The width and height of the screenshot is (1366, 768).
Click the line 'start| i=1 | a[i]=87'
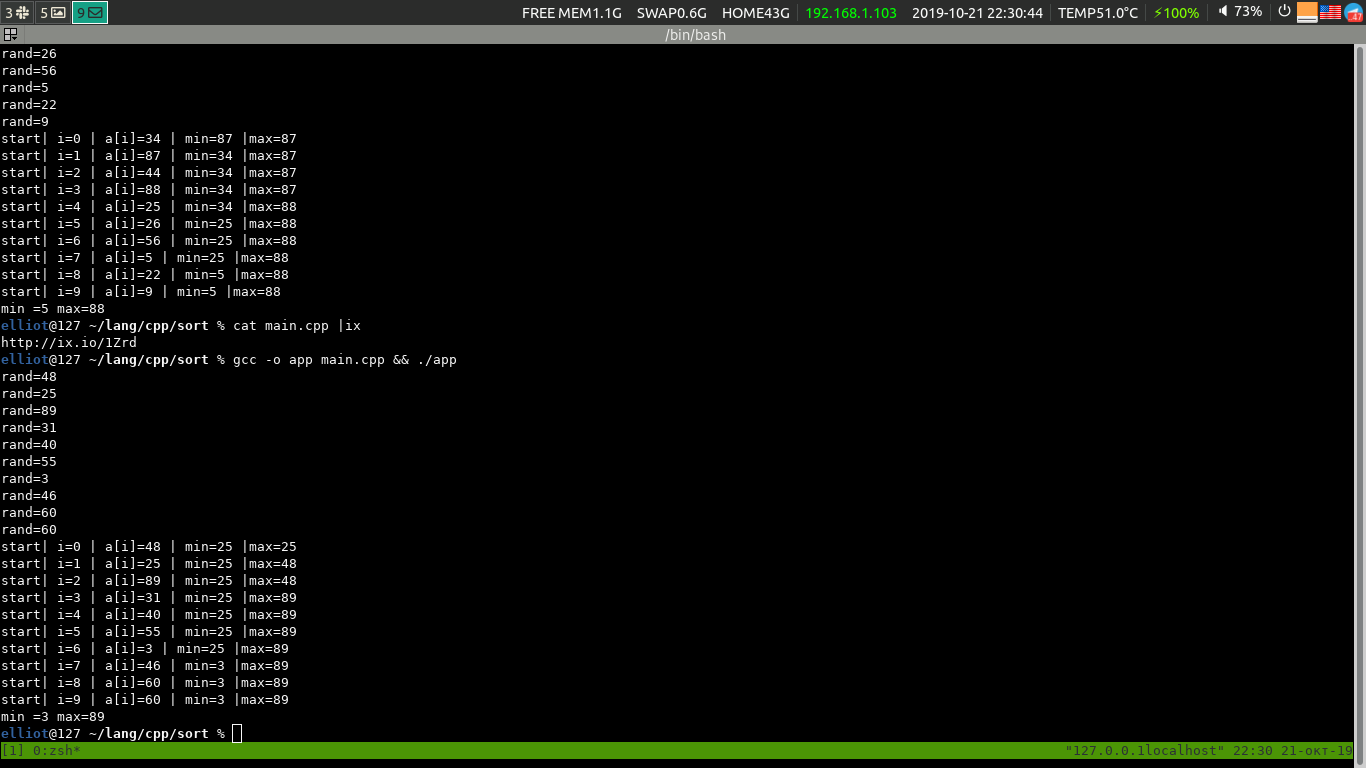149,156
